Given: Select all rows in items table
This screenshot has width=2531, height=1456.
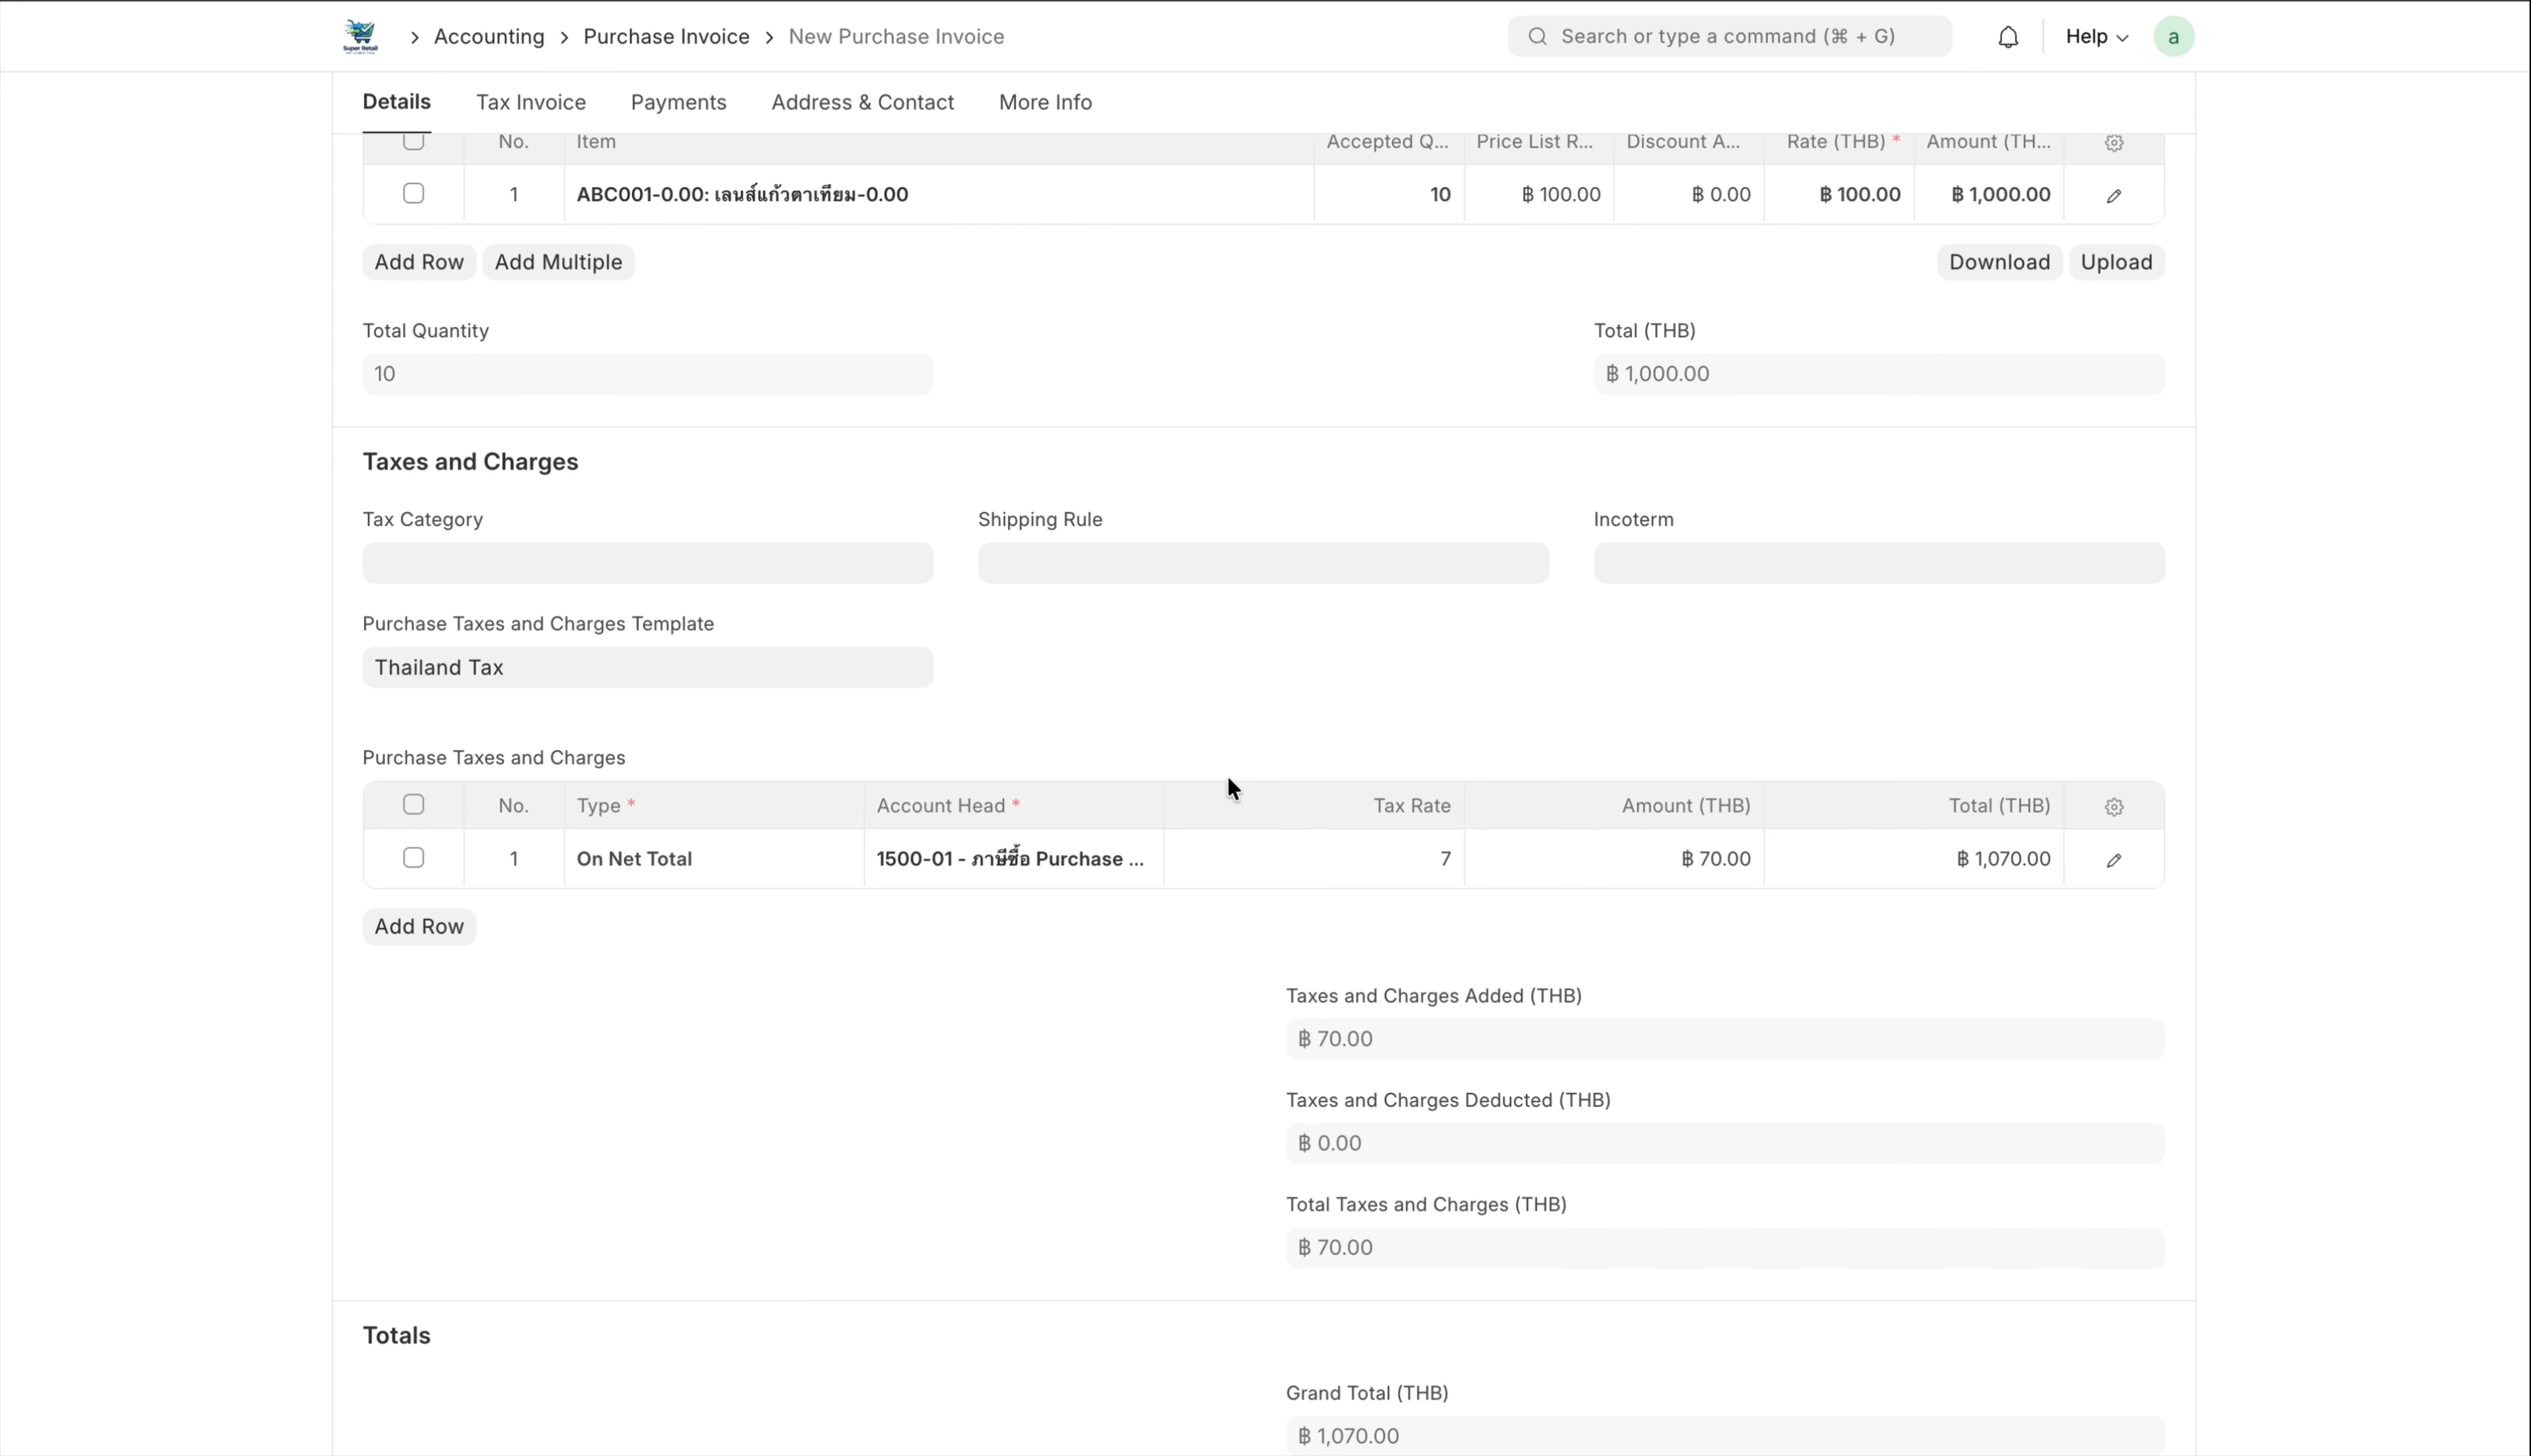Looking at the screenshot, I should pyautogui.click(x=413, y=141).
